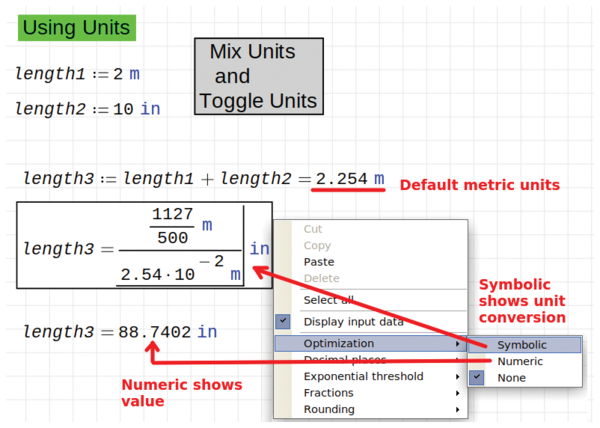This screenshot has width=600, height=428.
Task: Choose Numeric in the Optimization submenu
Action: coord(519,361)
